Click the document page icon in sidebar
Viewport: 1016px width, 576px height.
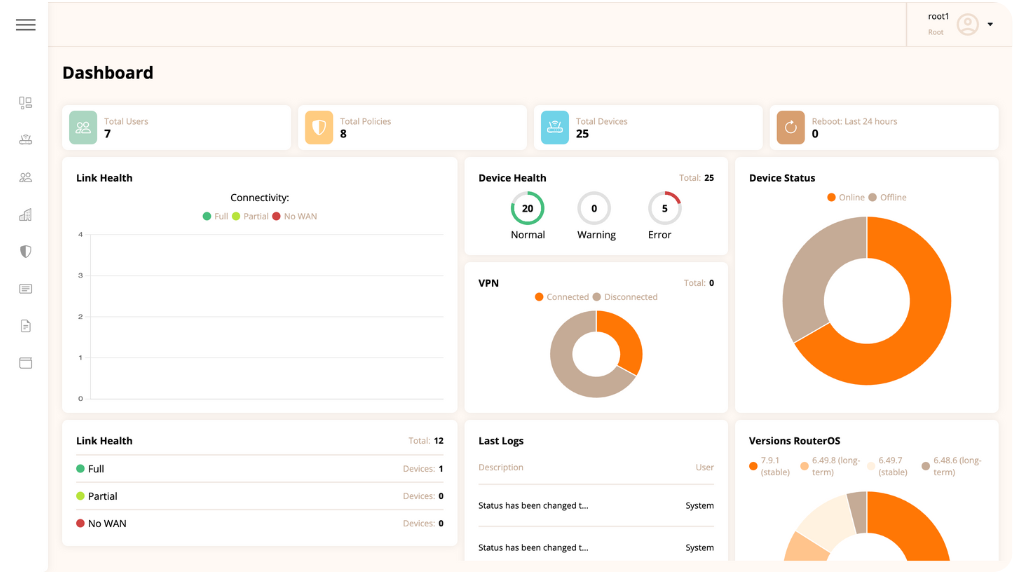[x=25, y=326]
